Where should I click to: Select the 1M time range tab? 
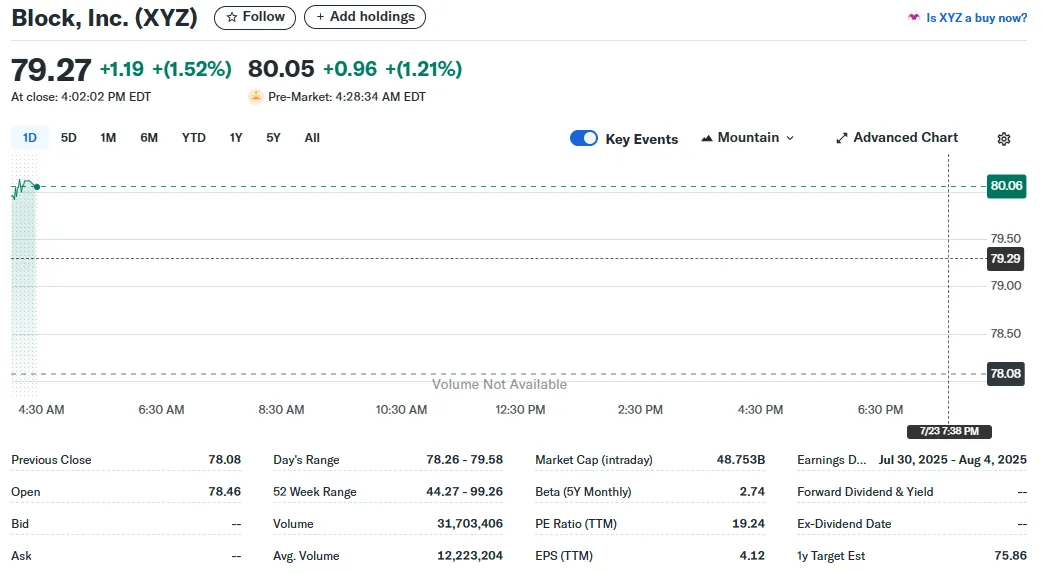tap(108, 138)
